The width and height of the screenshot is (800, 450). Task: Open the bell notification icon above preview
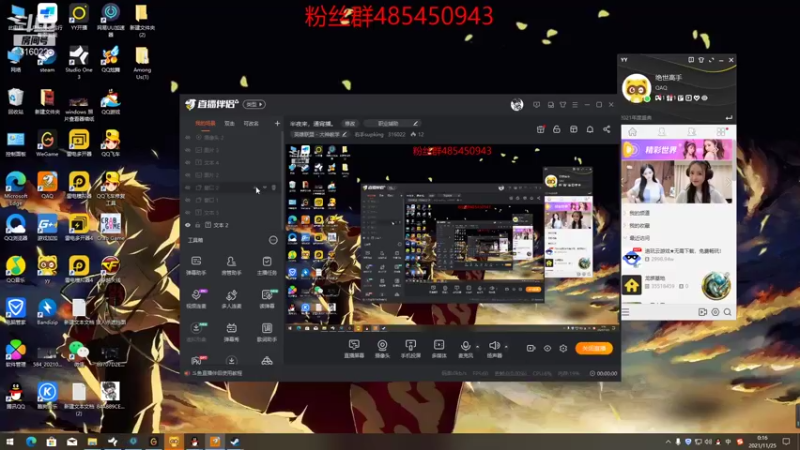pyautogui.click(x=590, y=130)
